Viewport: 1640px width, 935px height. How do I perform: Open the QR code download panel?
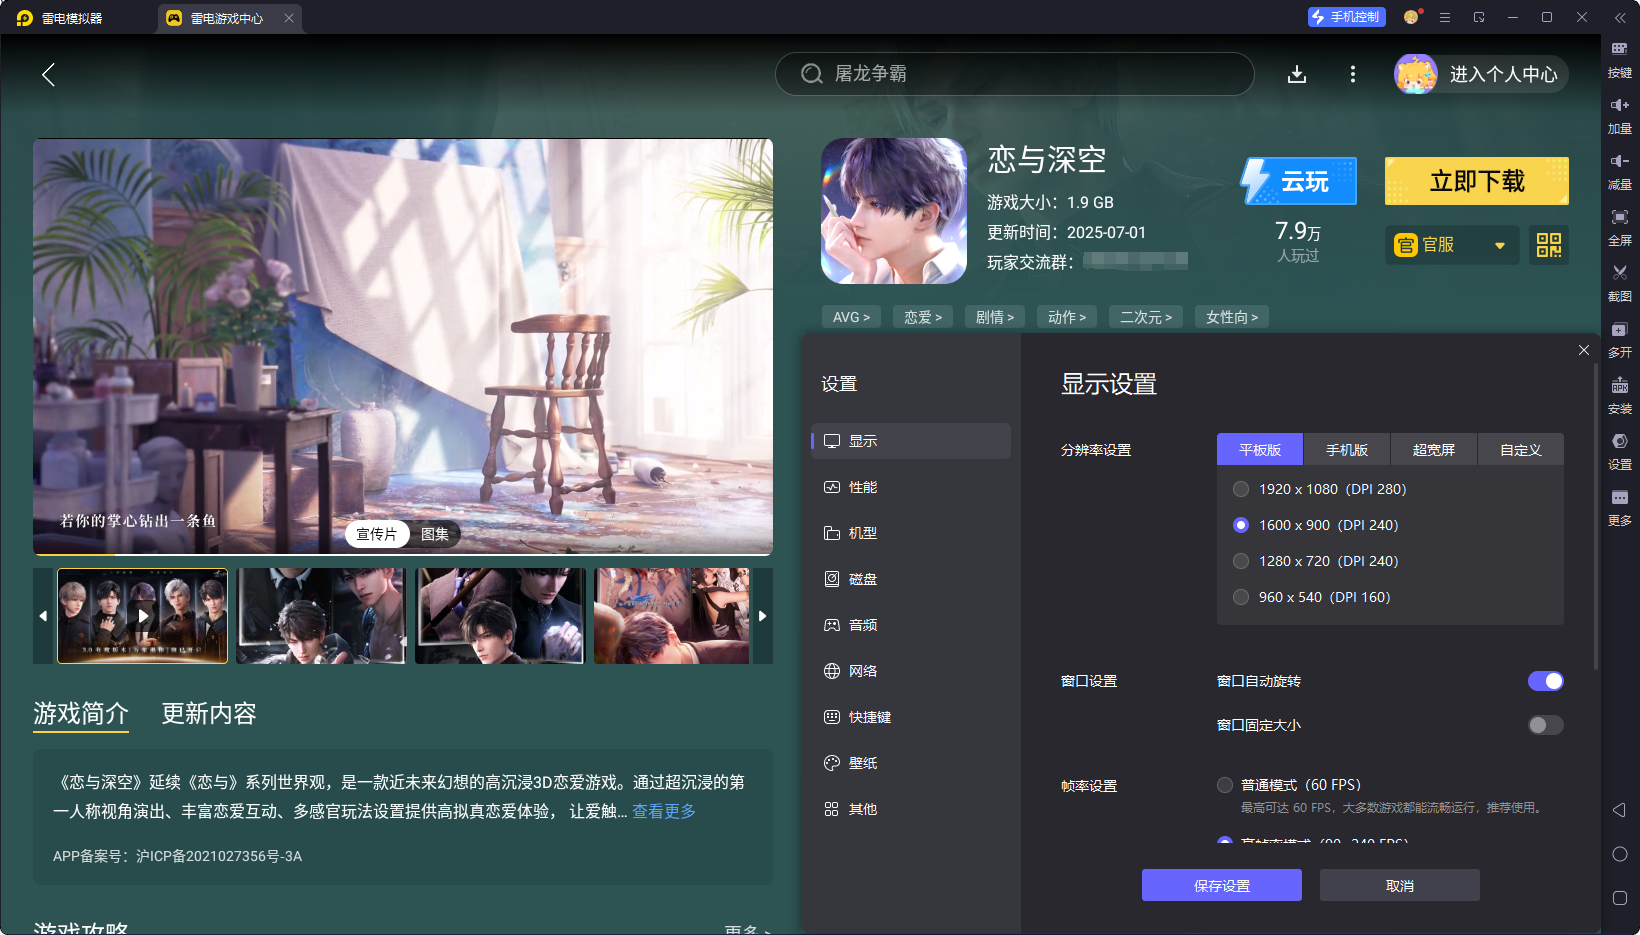[1548, 245]
